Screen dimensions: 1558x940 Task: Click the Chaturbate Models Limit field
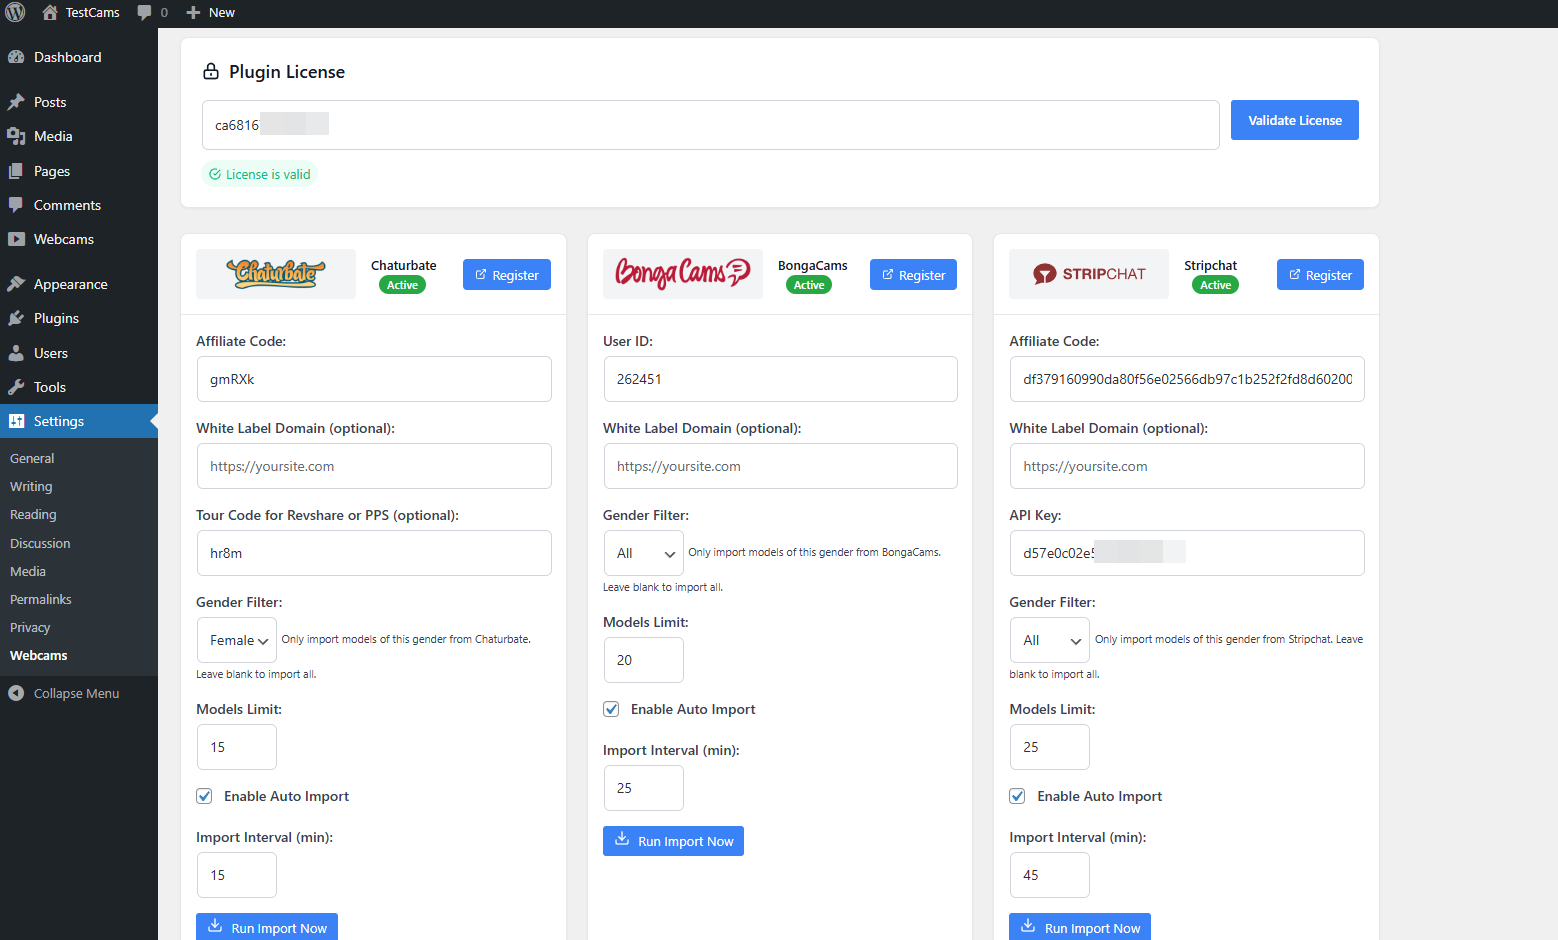(x=237, y=747)
